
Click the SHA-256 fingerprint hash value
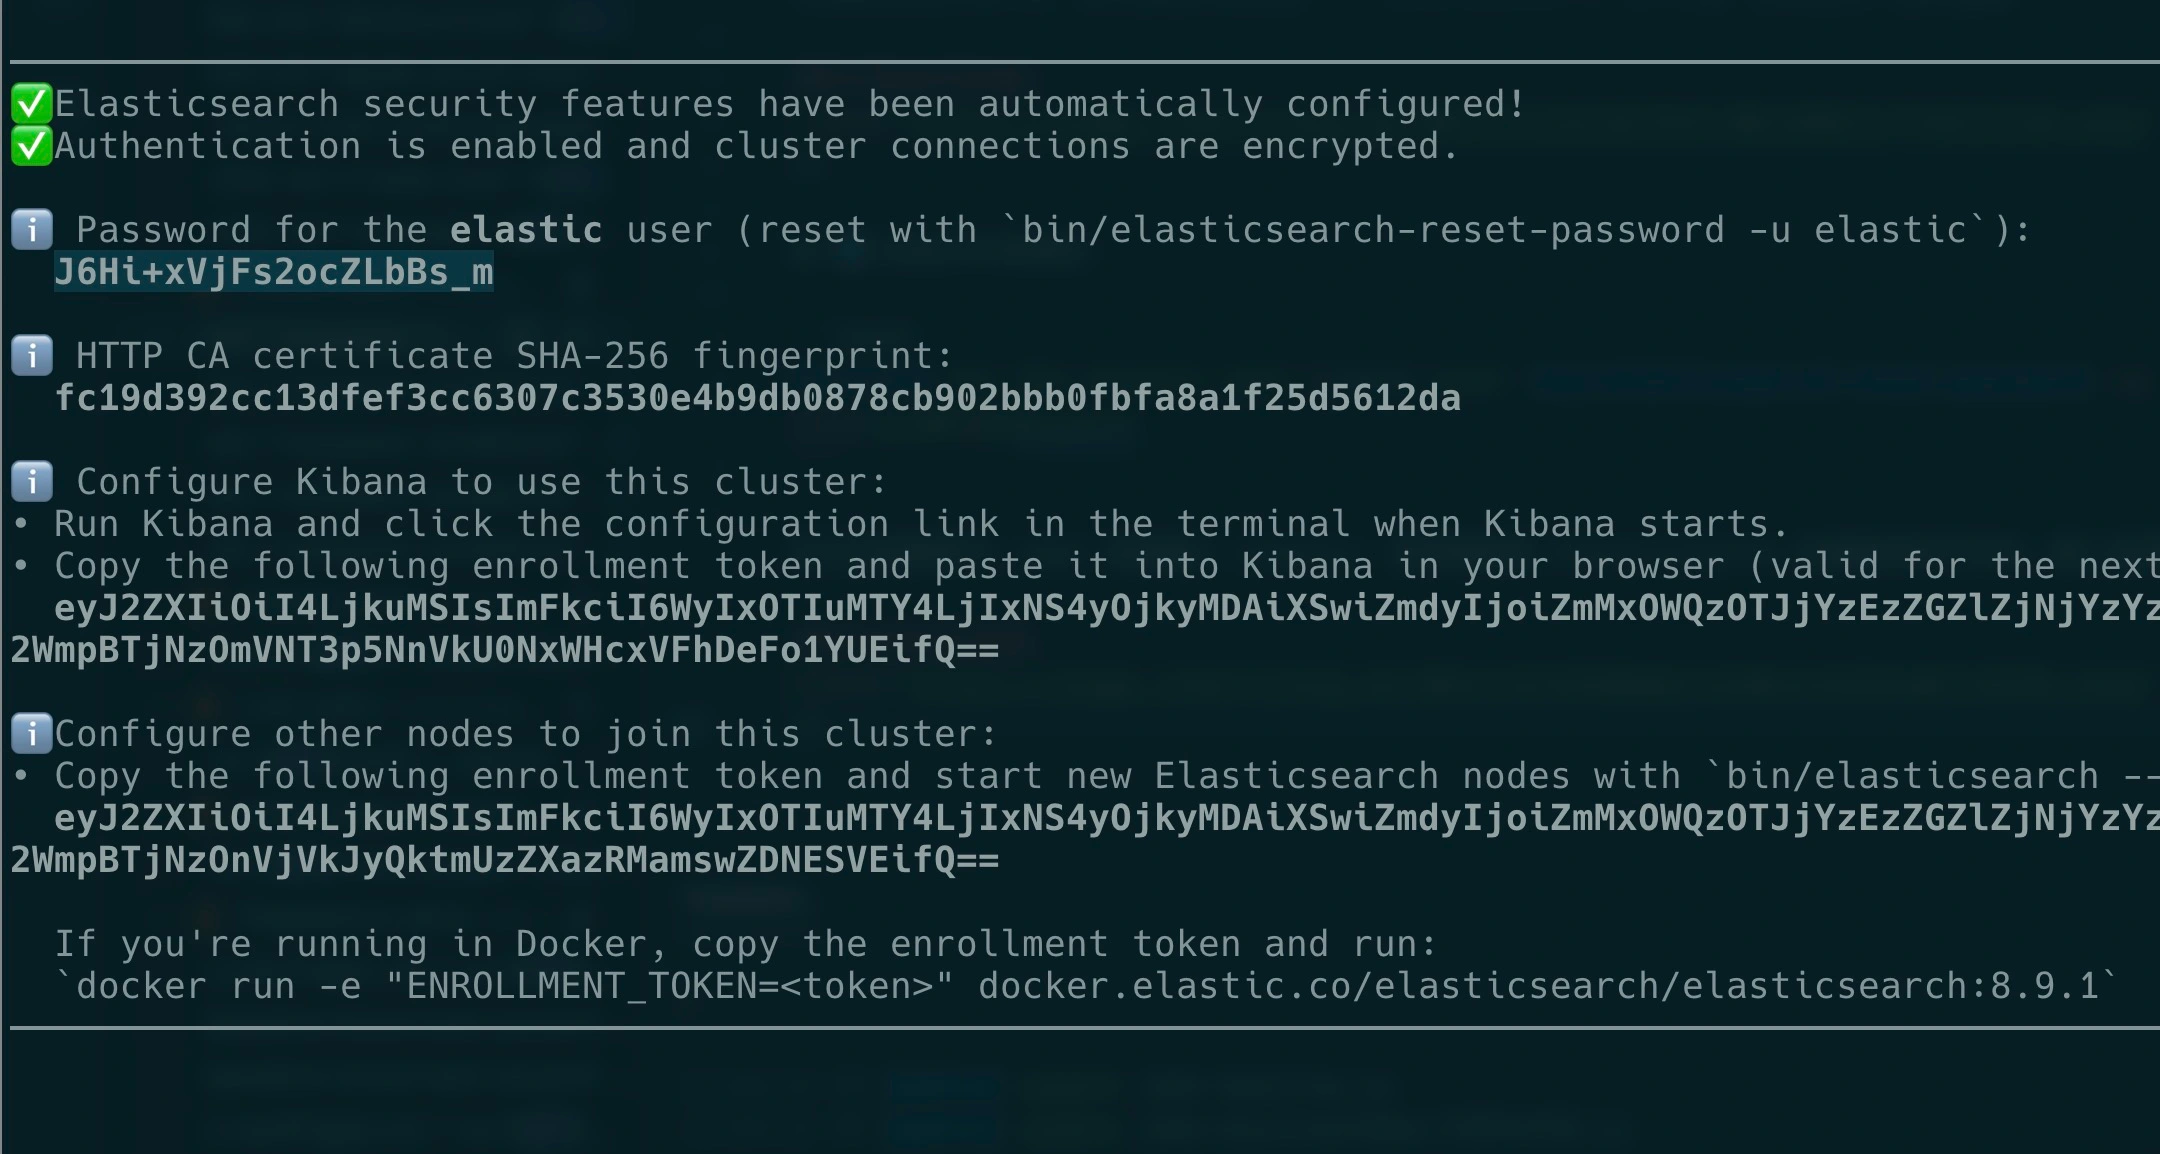point(757,398)
